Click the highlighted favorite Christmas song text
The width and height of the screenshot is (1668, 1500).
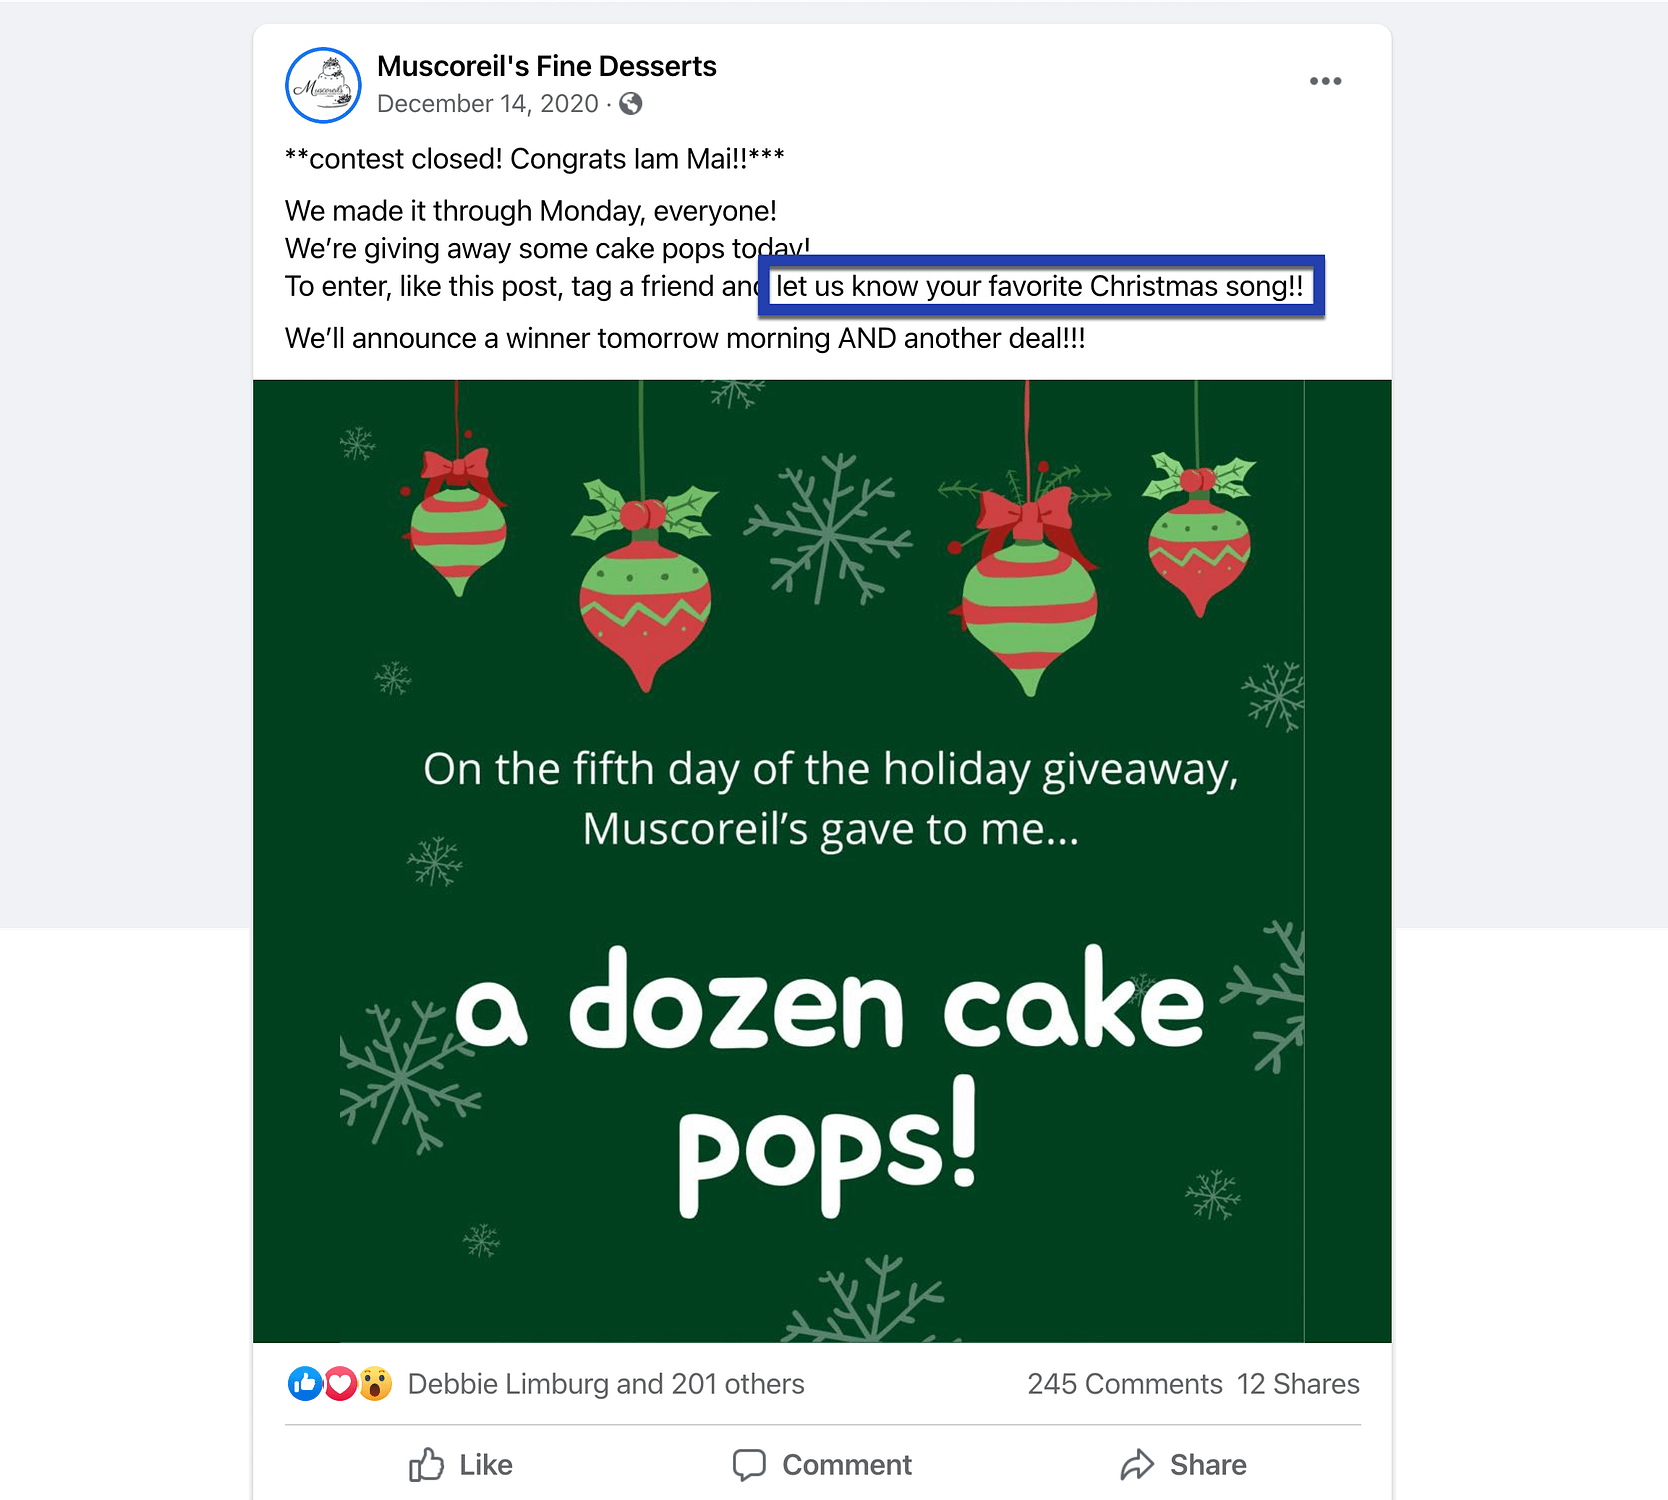1040,287
